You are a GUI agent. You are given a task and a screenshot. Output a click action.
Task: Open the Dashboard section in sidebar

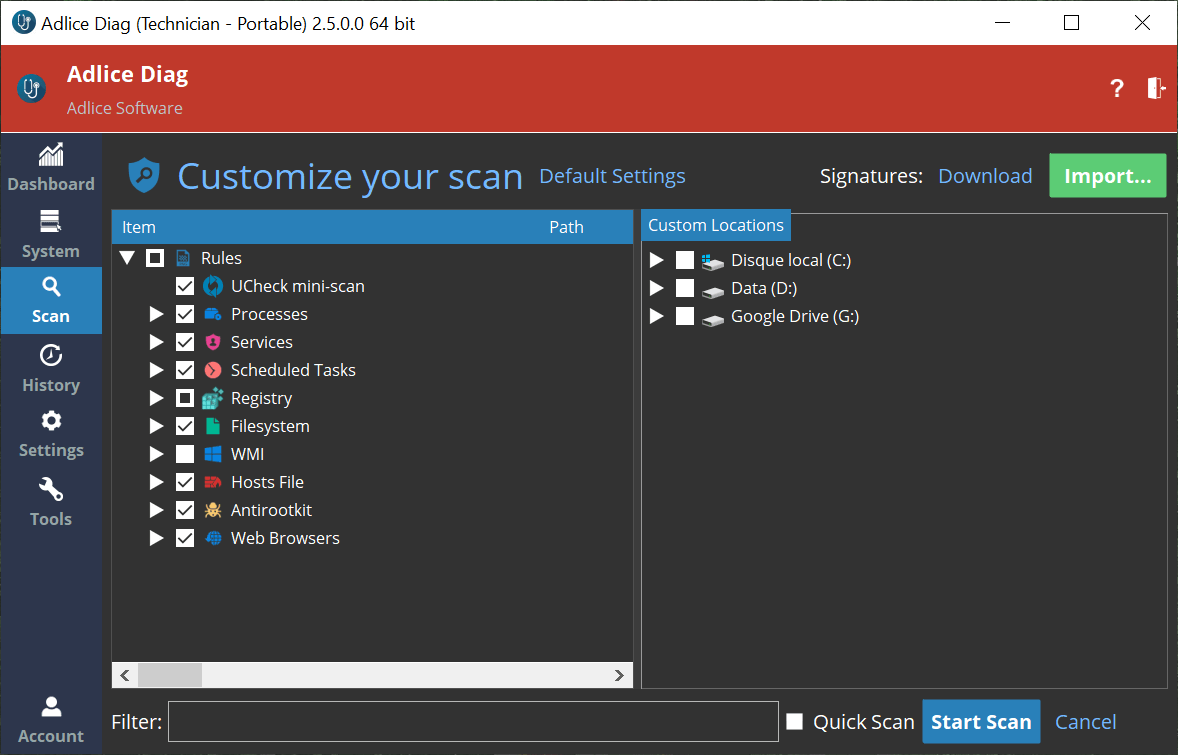[50, 168]
